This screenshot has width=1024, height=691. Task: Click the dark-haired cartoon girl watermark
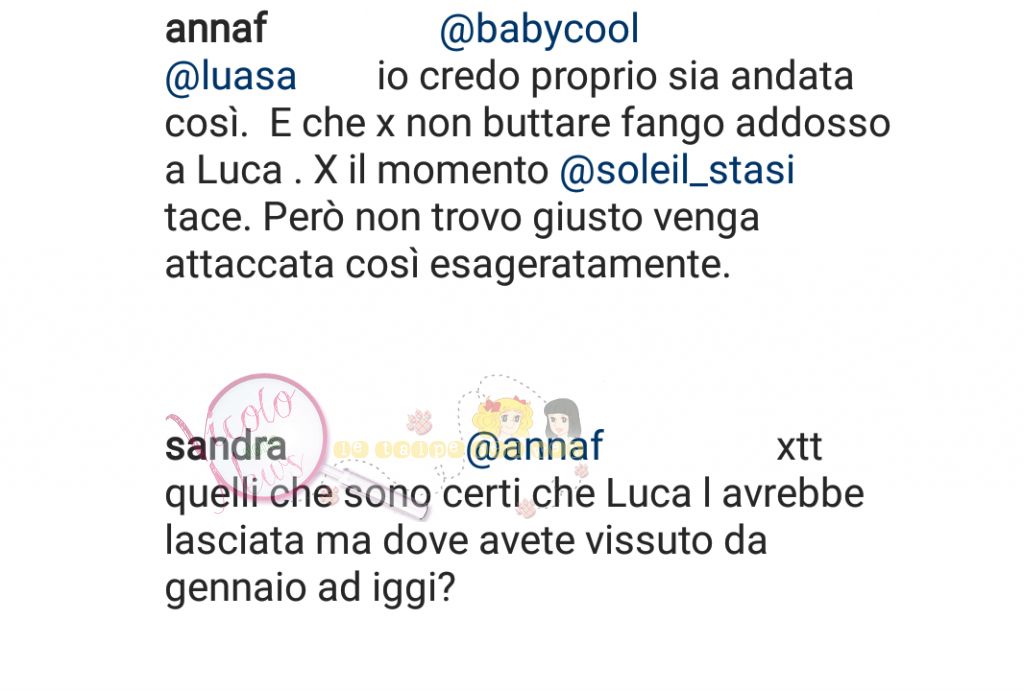pos(562,419)
